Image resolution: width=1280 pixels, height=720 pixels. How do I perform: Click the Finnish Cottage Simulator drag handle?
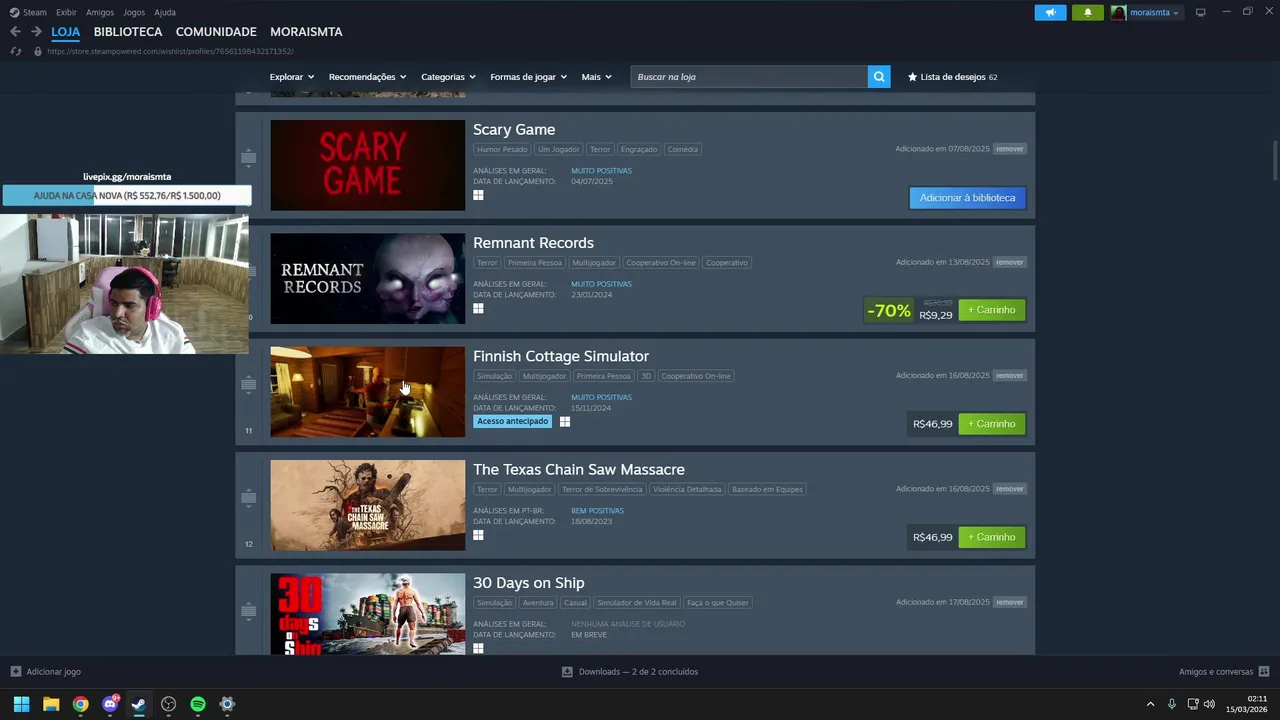(x=249, y=384)
